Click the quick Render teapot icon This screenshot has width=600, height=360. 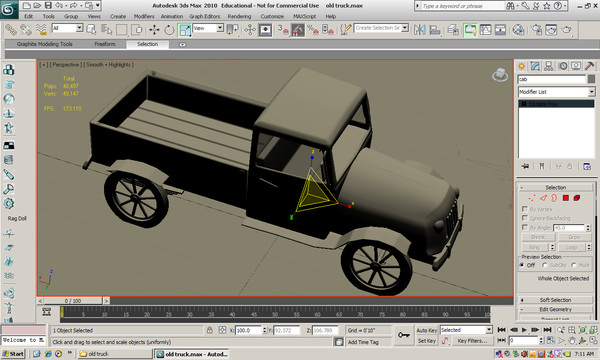[567, 29]
